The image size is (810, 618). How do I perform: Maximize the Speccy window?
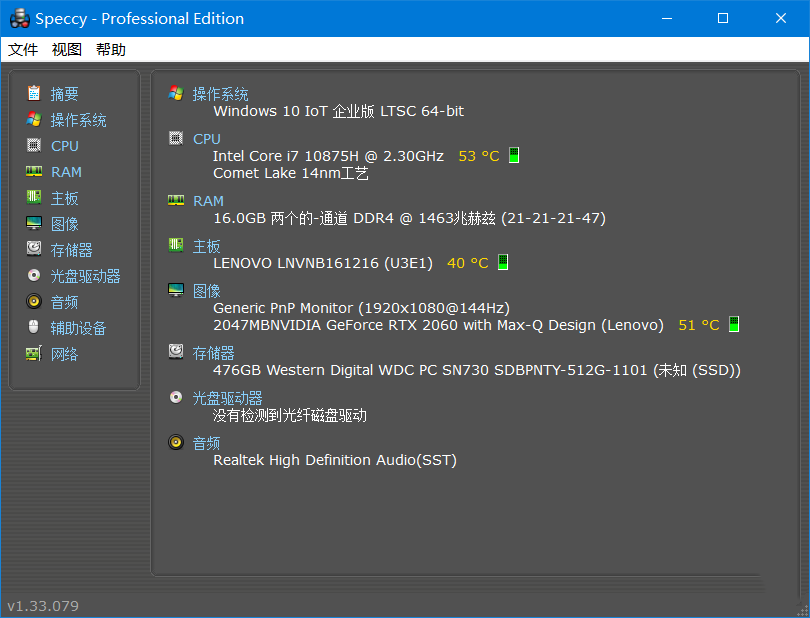[x=723, y=19]
